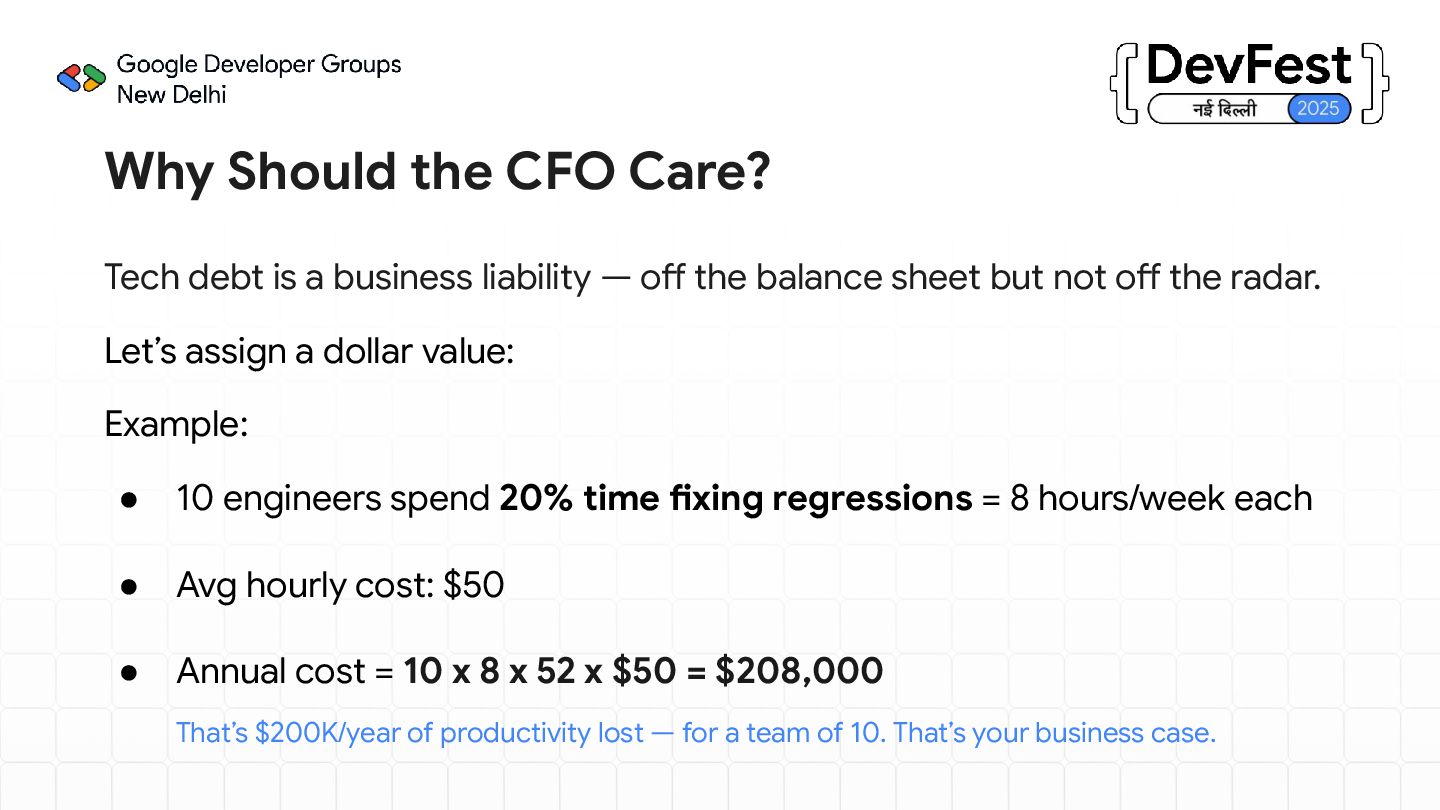The image size is (1440, 810).
Task: Click the "Avg hourly cost: $50" line
Action: (340, 585)
